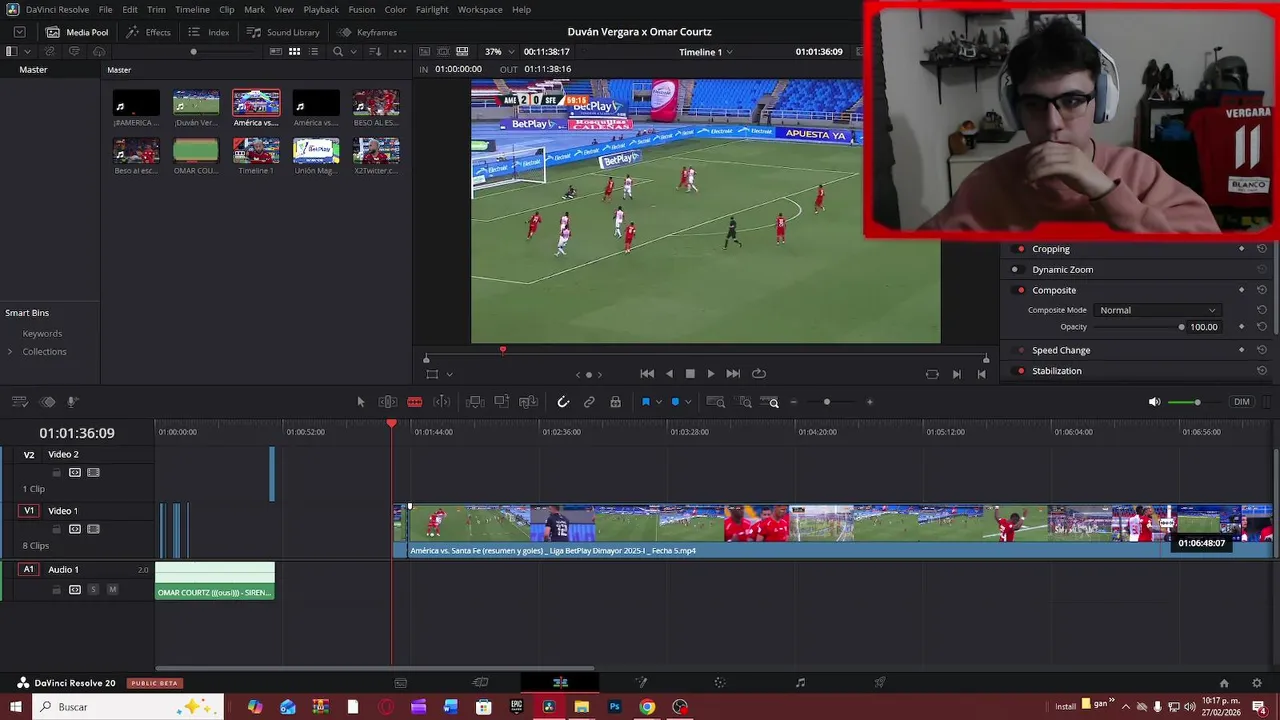Toggle the V1 destination track selector
The width and height of the screenshot is (1280, 720).
coord(29,511)
